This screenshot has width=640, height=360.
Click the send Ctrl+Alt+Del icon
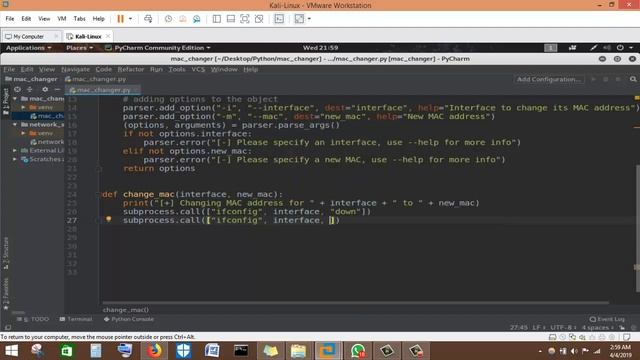(x=148, y=19)
